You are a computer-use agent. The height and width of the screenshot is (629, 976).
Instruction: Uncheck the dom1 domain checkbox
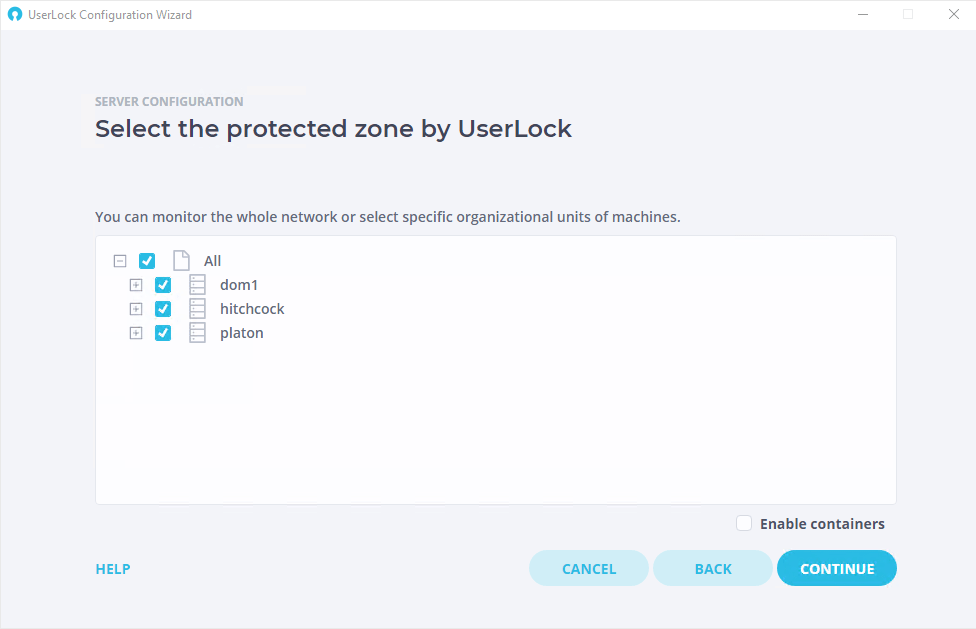(163, 285)
